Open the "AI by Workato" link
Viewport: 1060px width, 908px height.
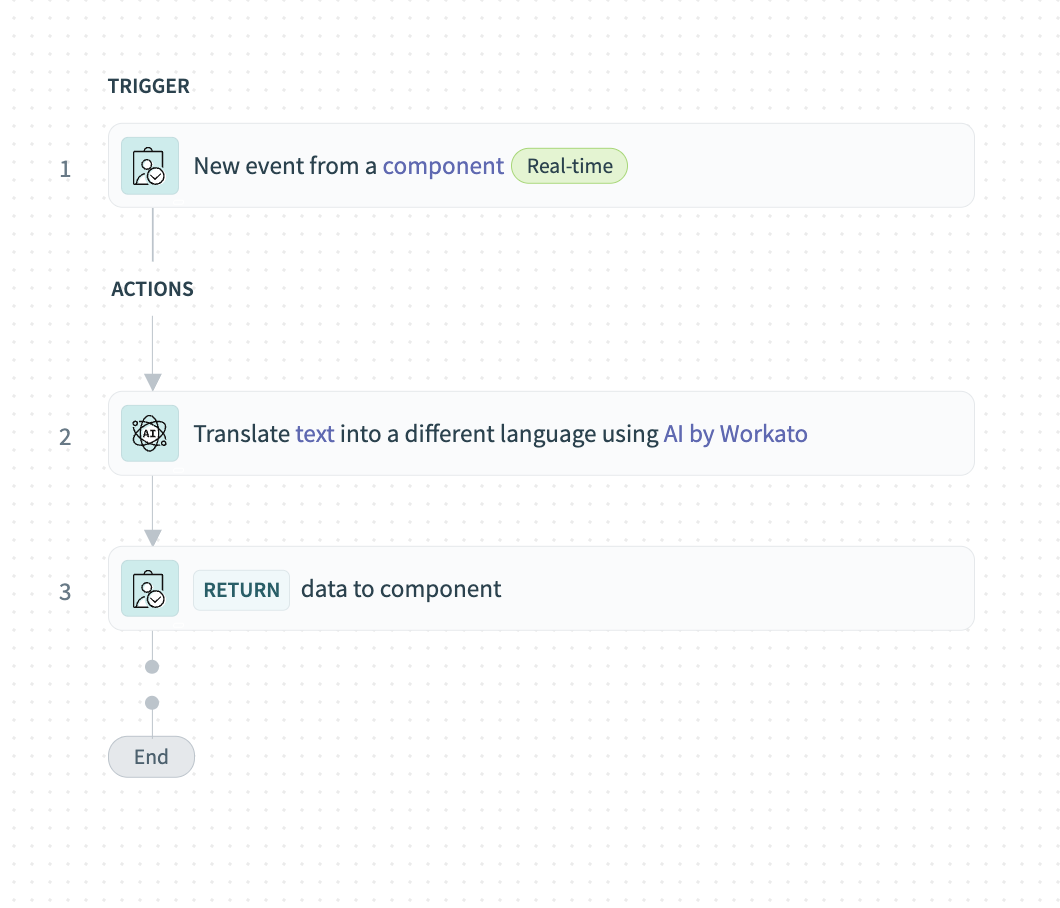tap(735, 434)
